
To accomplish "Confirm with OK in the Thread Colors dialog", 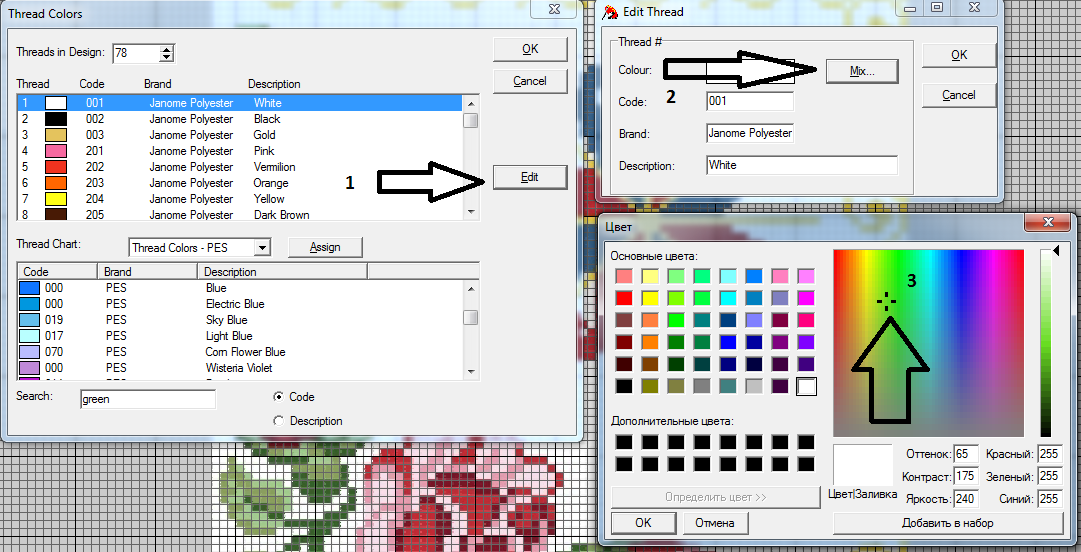I will tap(530, 49).
